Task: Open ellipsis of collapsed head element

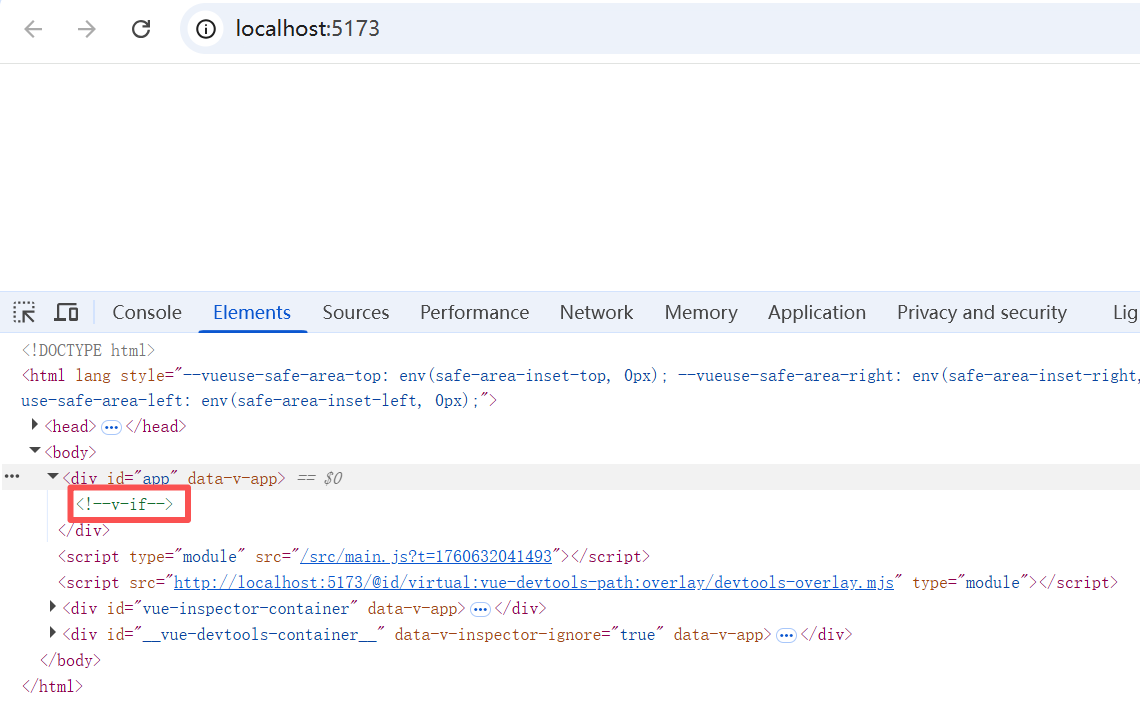Action: 111,427
